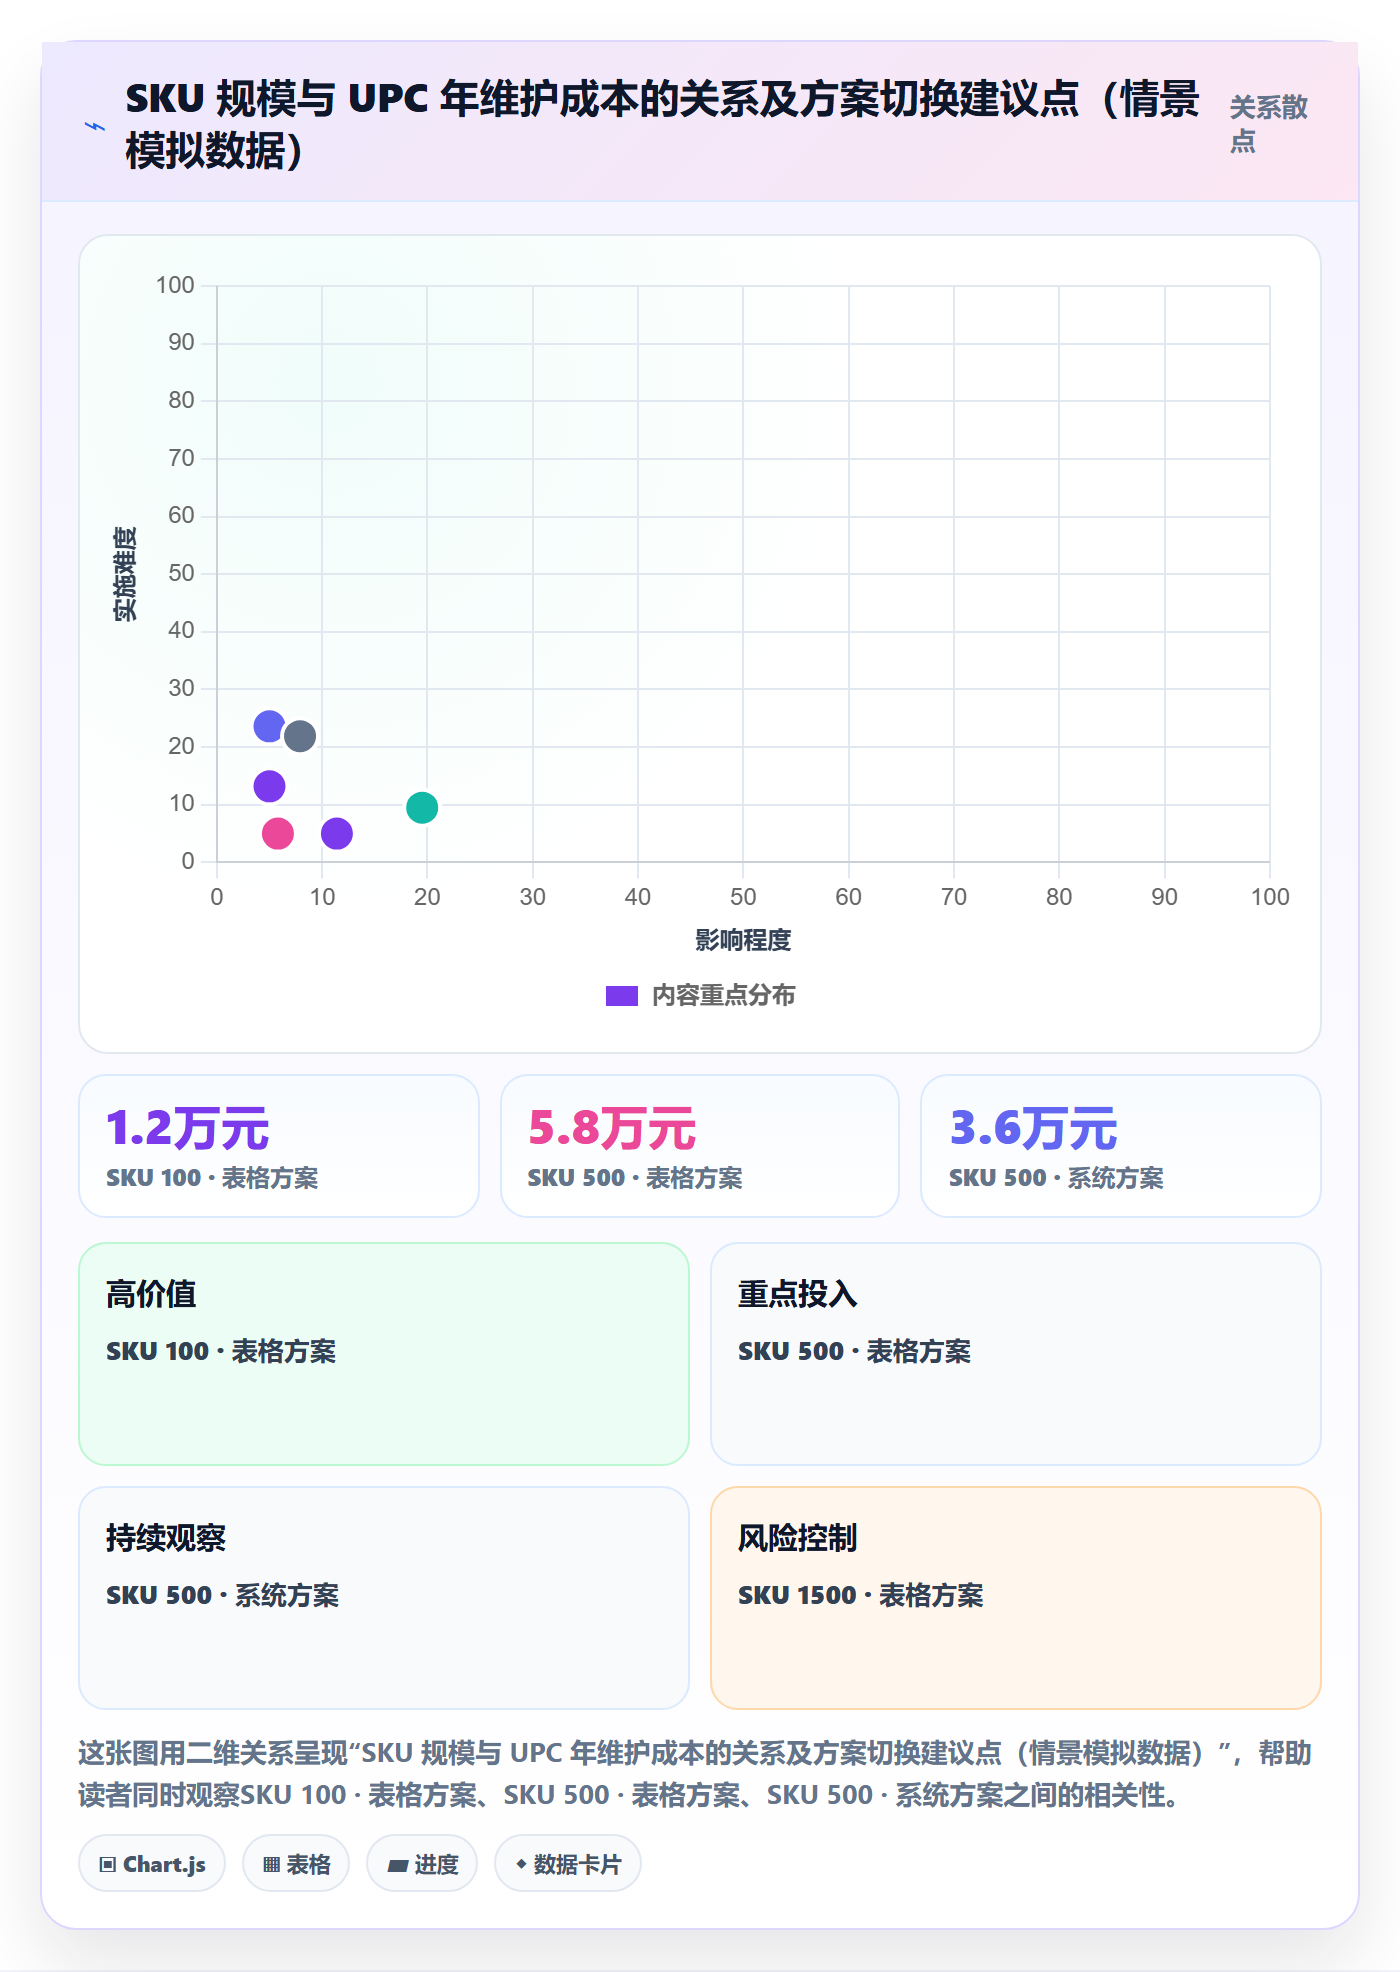Image resolution: width=1400 pixels, height=1972 pixels.
Task: Click the 风险控制 card heading
Action: 798,1538
